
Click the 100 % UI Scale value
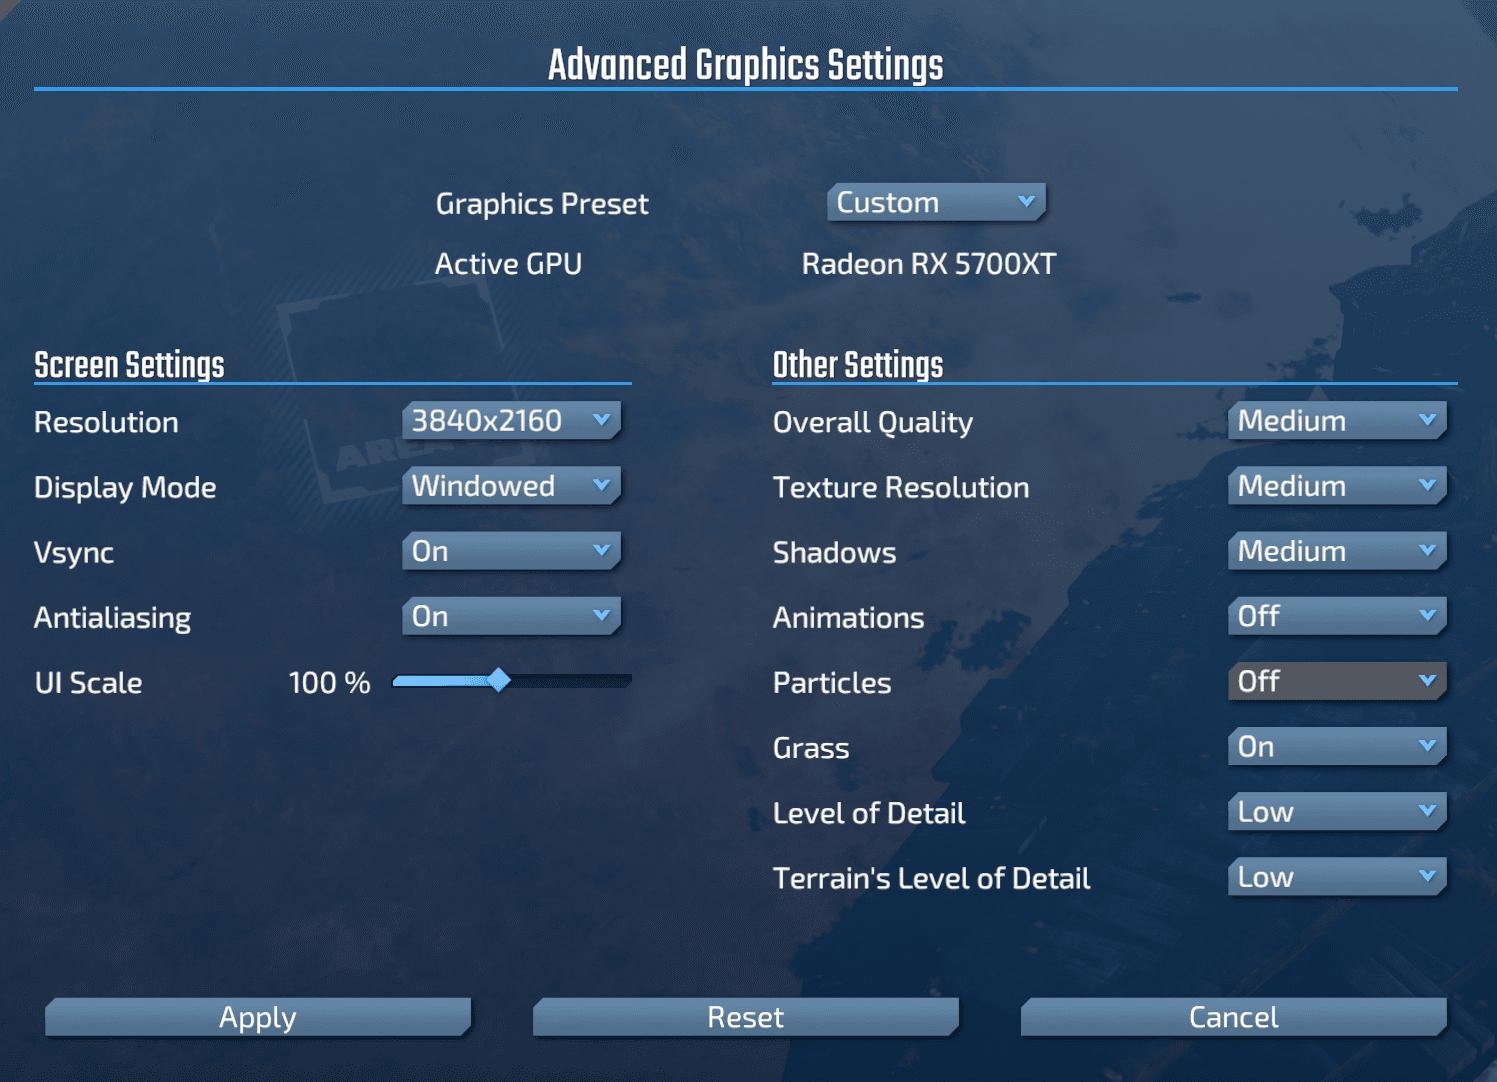pyautogui.click(x=329, y=683)
